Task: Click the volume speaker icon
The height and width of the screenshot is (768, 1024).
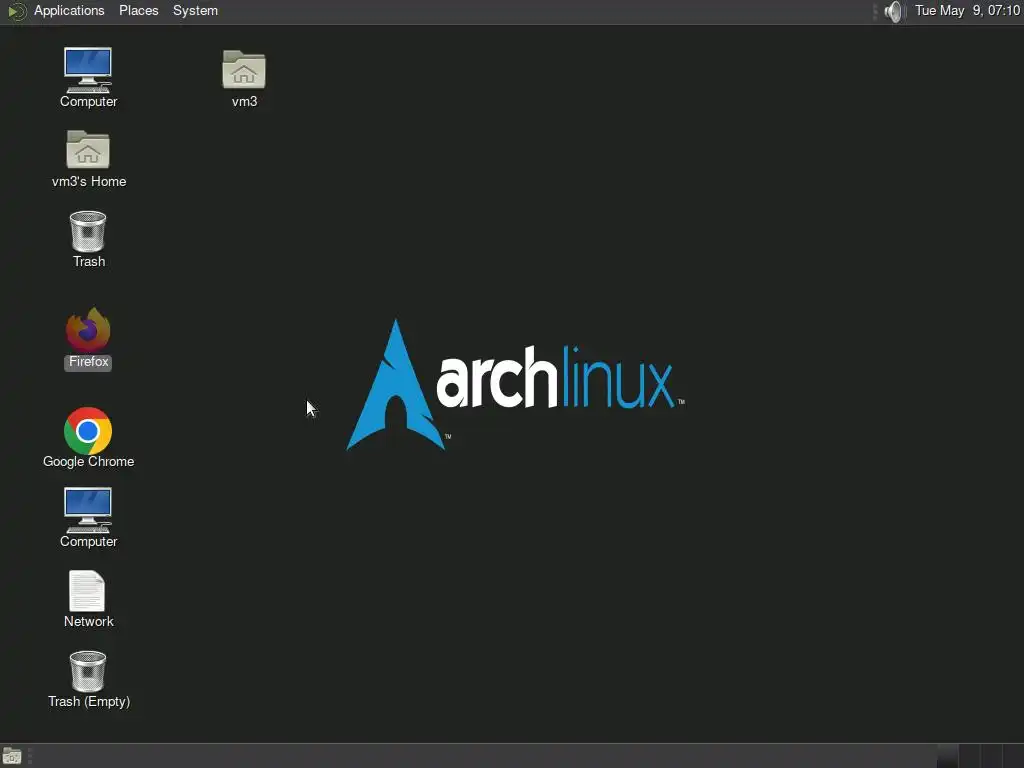Action: point(893,11)
